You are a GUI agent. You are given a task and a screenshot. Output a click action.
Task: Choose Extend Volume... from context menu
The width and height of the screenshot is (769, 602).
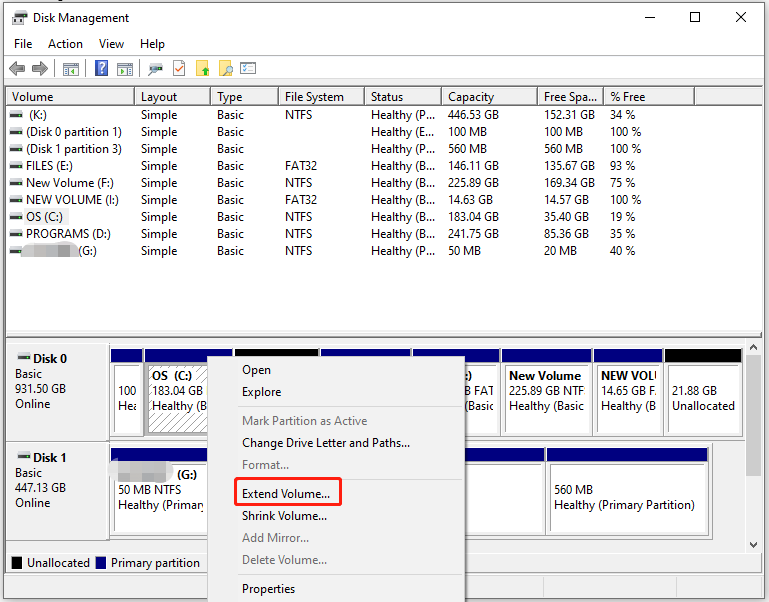(286, 494)
